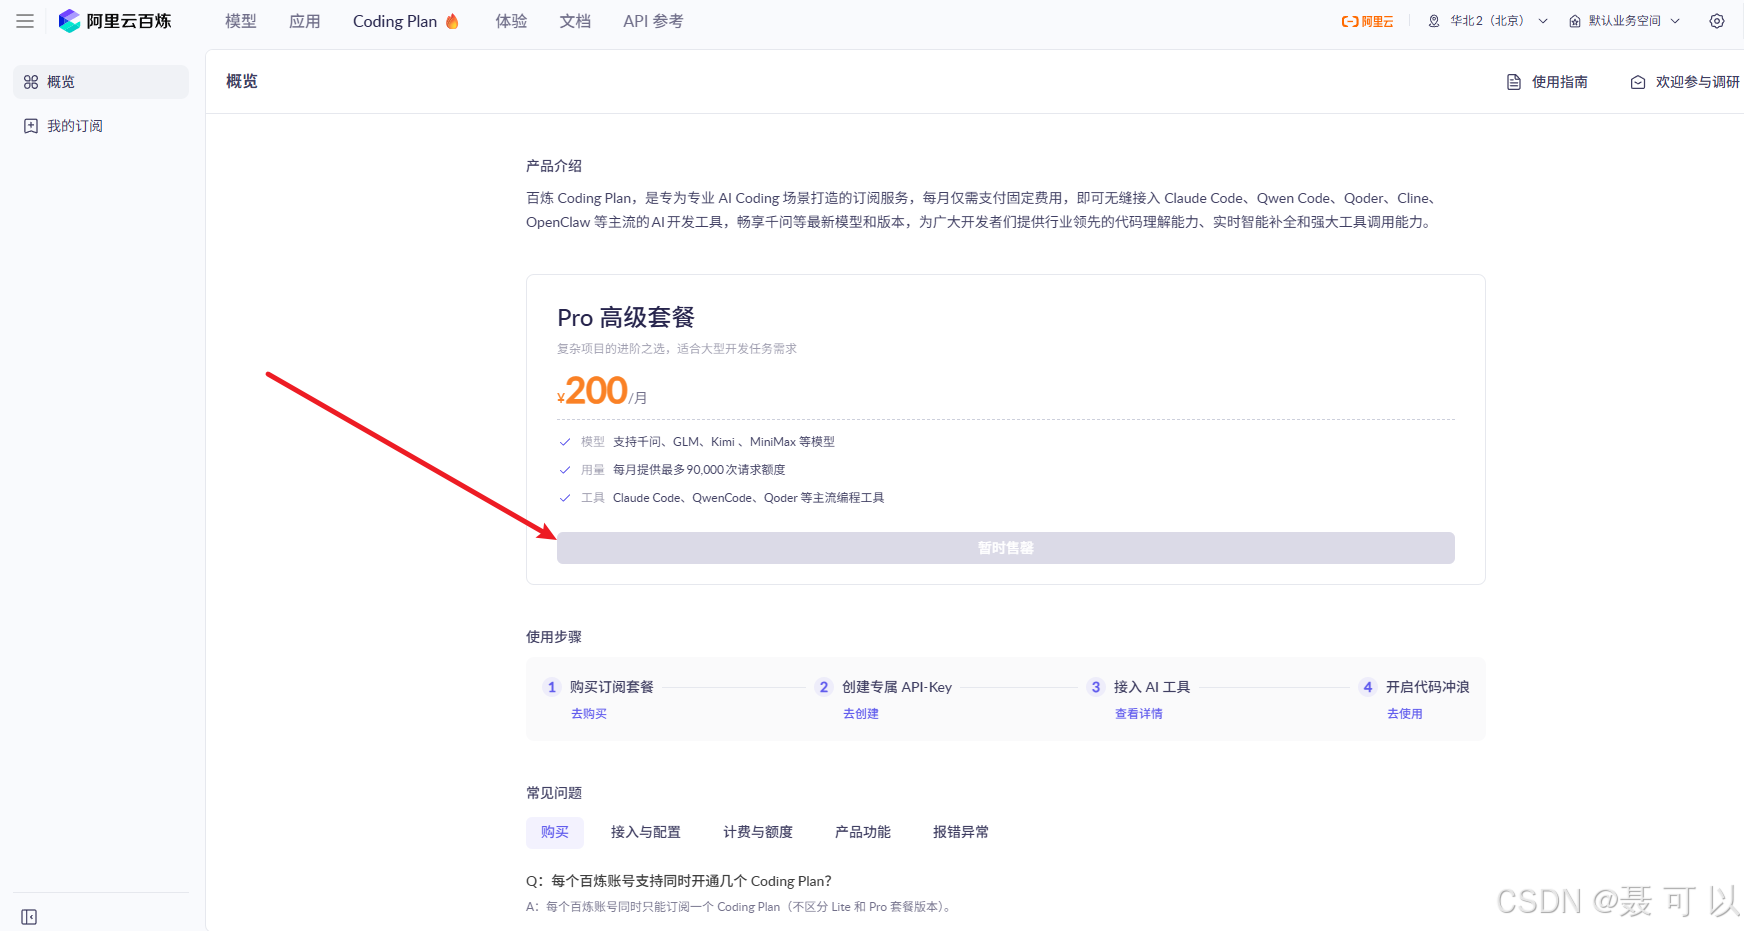
Task: Click the location pin region icon
Action: click(1434, 21)
